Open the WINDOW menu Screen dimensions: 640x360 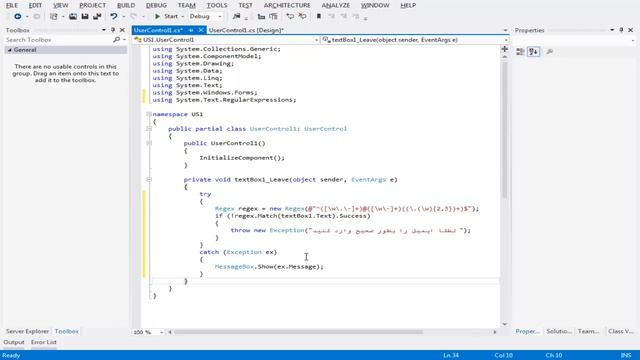[375, 5]
